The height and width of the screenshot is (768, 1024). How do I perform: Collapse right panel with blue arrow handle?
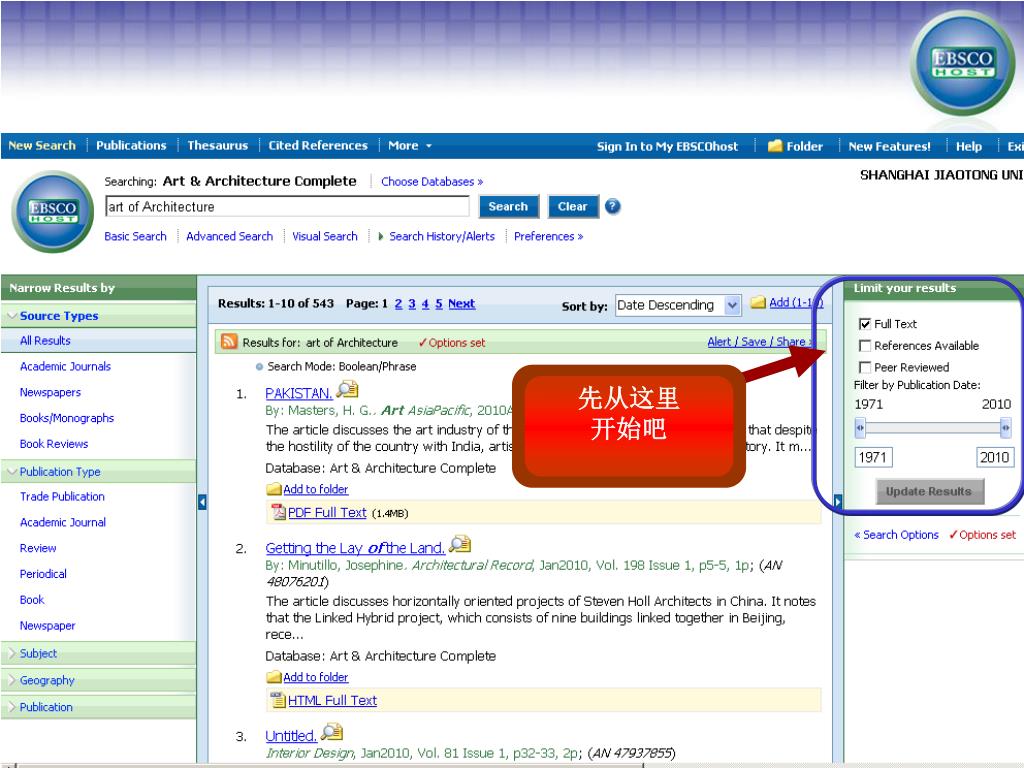tap(838, 502)
